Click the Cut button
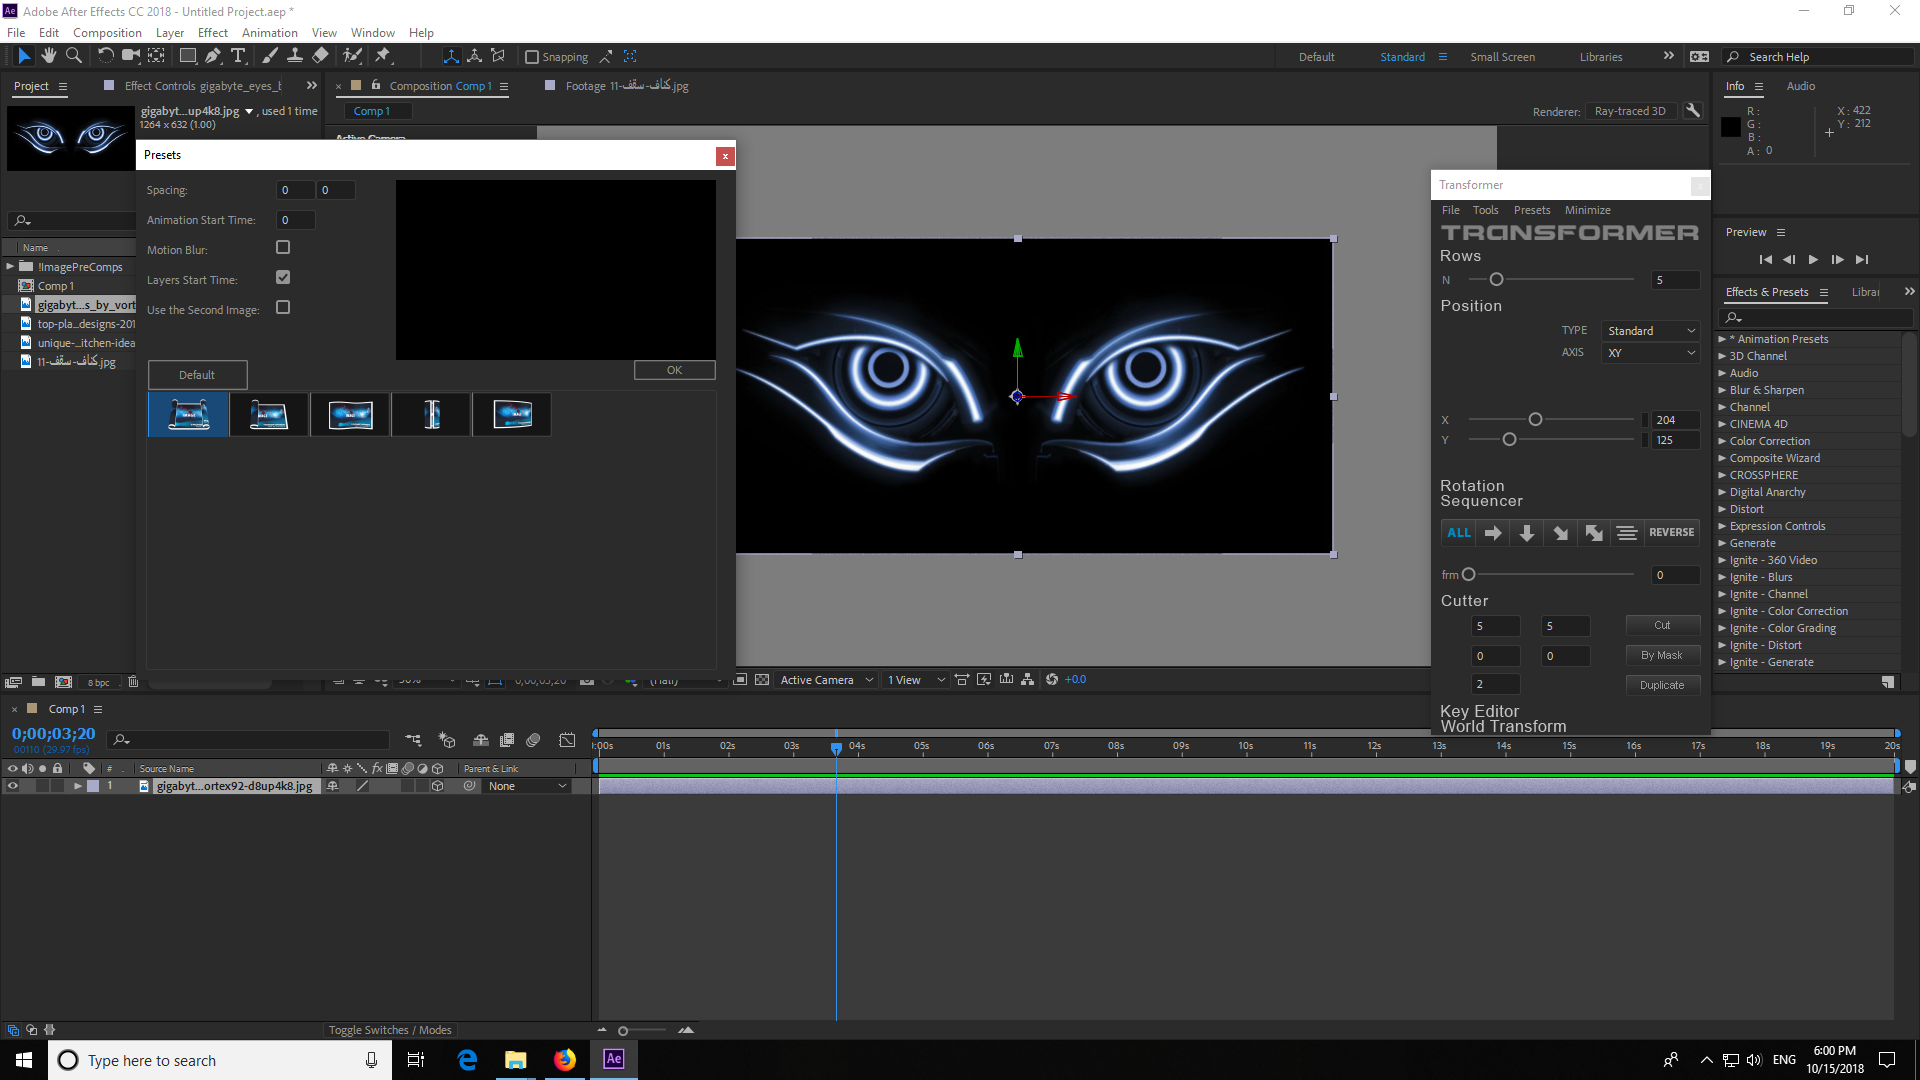This screenshot has width=1920, height=1080. tap(1662, 625)
